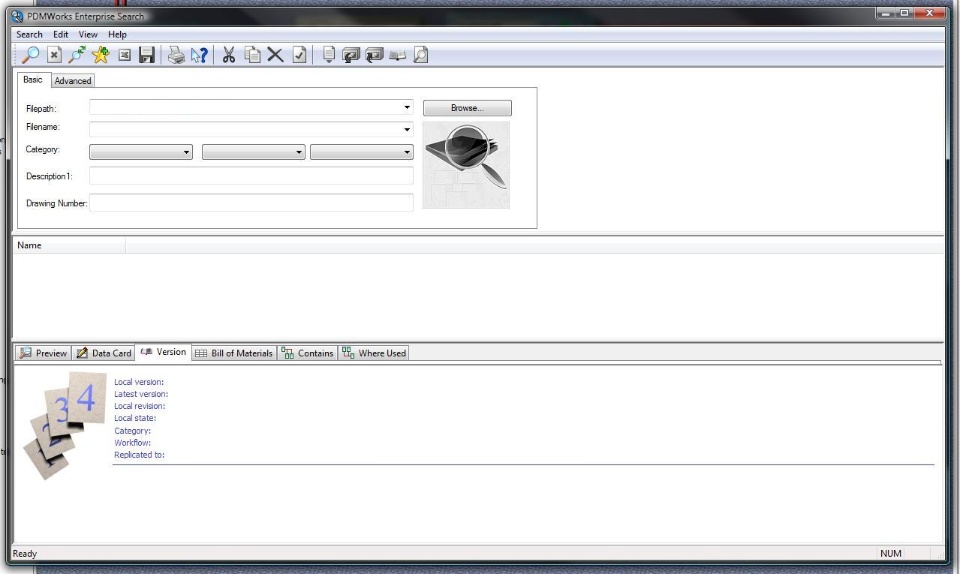Screen dimensions: 960x574
Task: Maximize the PDMWorks Enterprise Search window
Action: pos(904,13)
